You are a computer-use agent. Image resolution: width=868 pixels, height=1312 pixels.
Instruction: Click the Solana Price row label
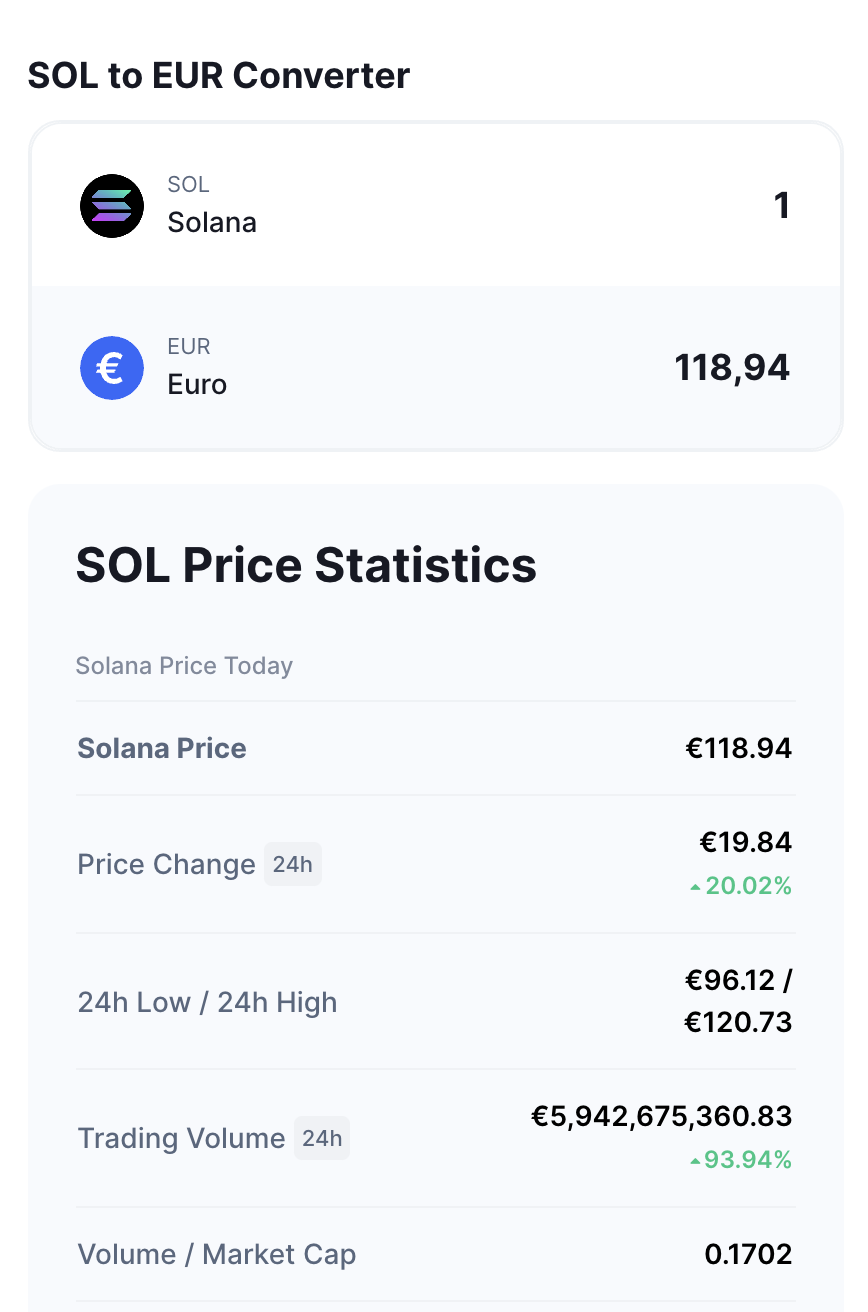click(162, 748)
